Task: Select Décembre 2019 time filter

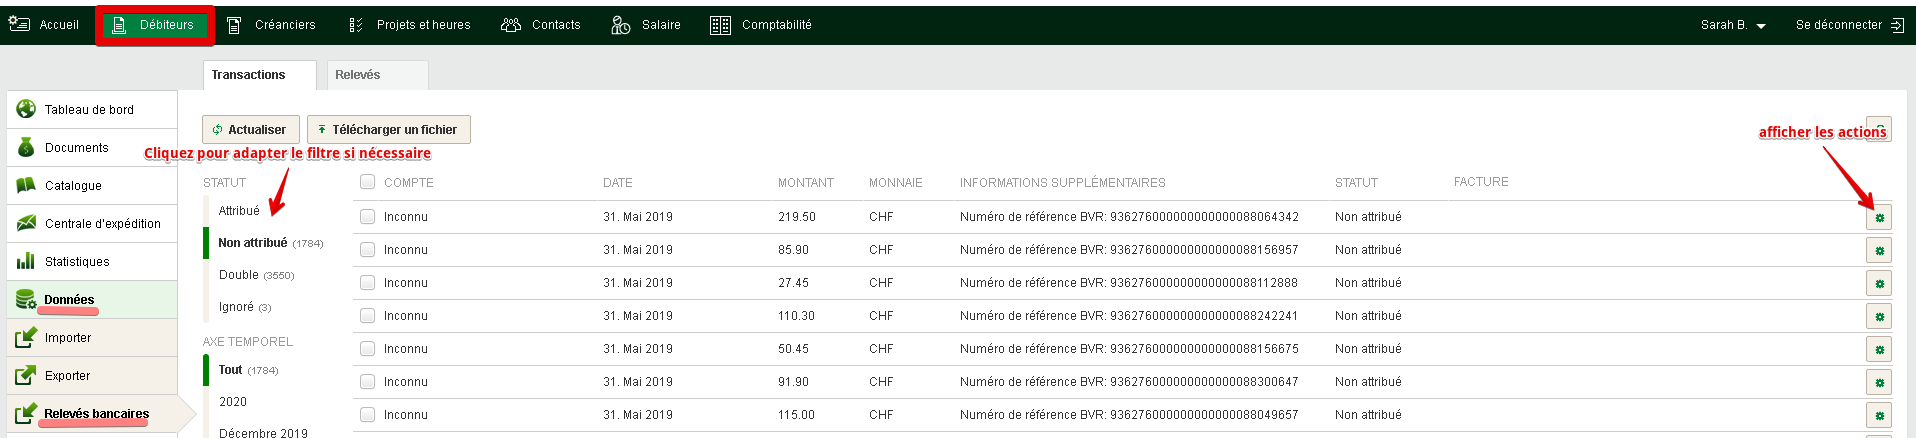Action: (x=263, y=432)
